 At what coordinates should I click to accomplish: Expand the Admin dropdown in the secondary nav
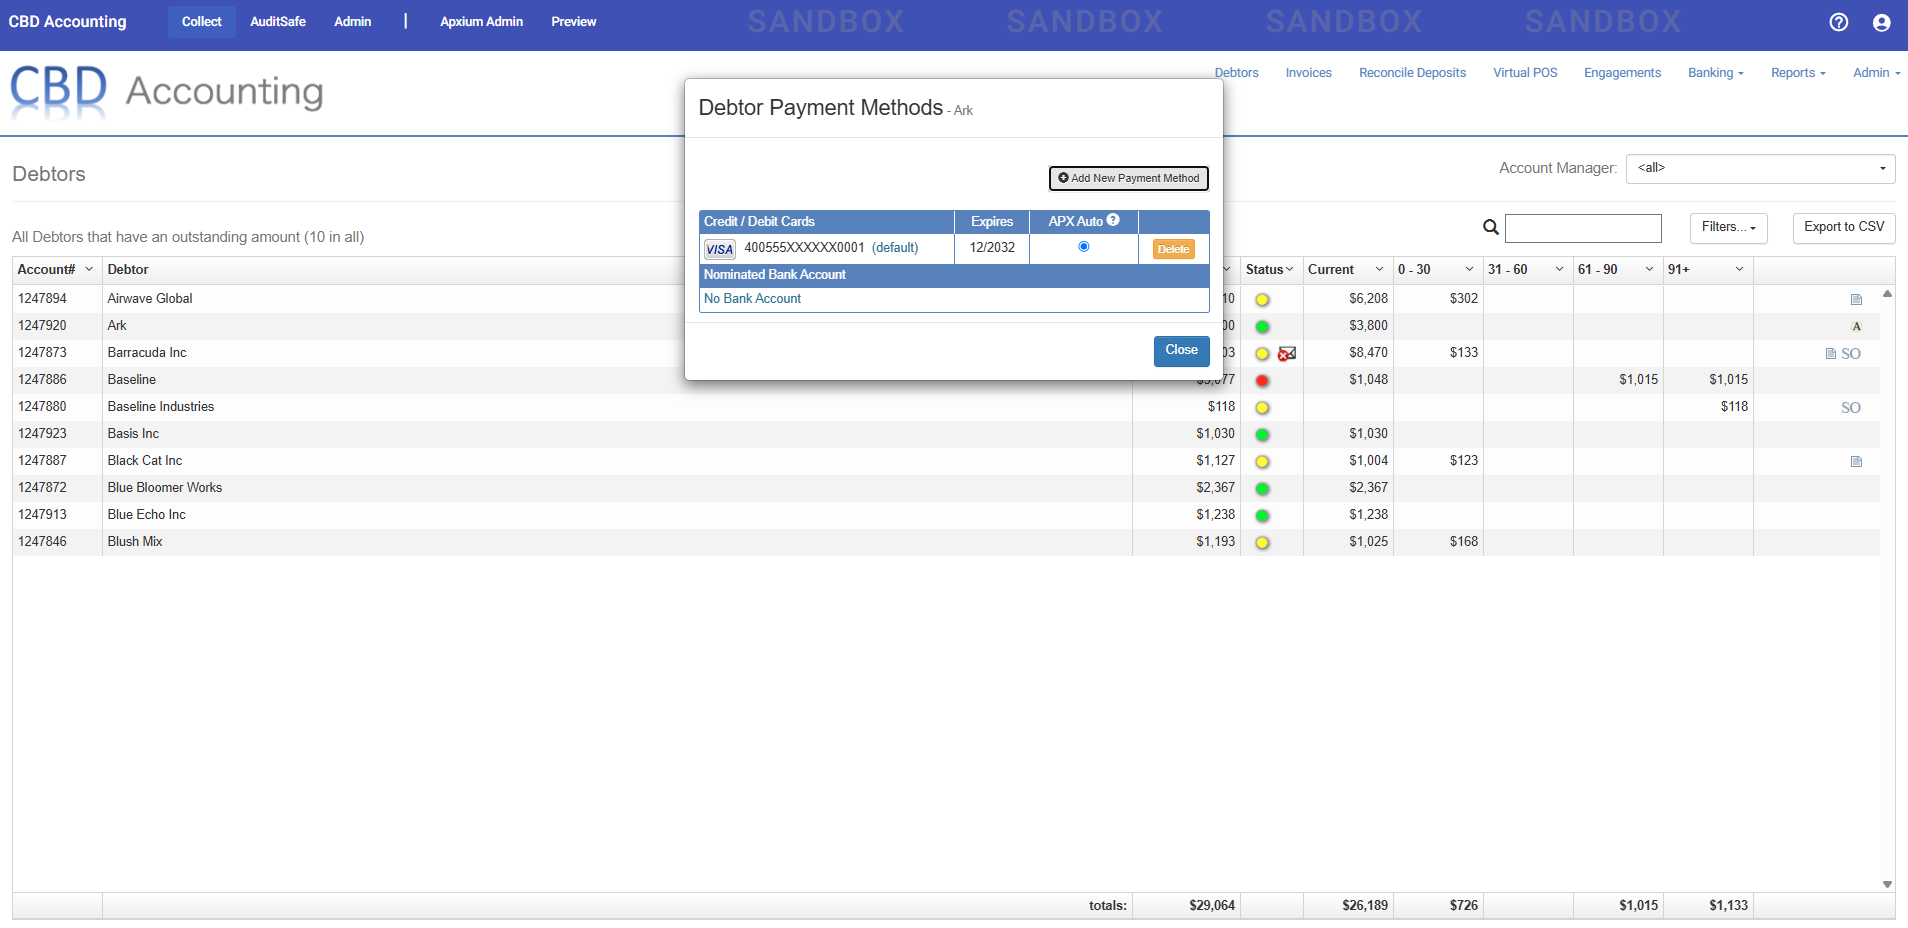[1876, 73]
